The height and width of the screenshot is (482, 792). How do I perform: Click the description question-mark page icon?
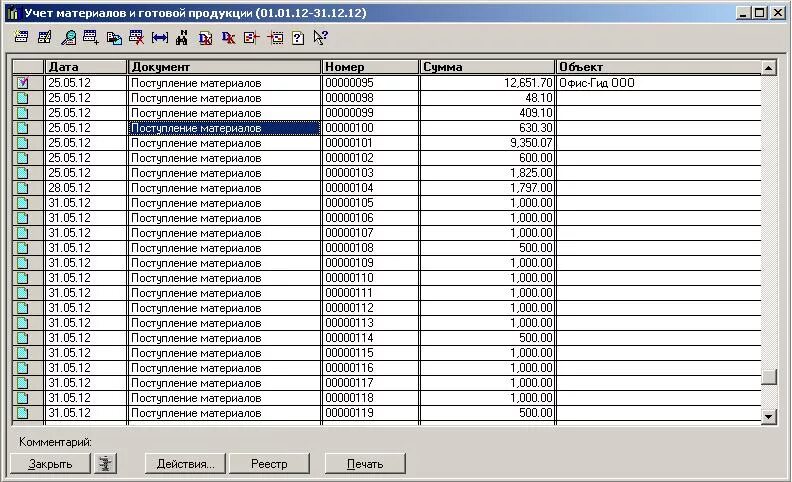click(298, 38)
